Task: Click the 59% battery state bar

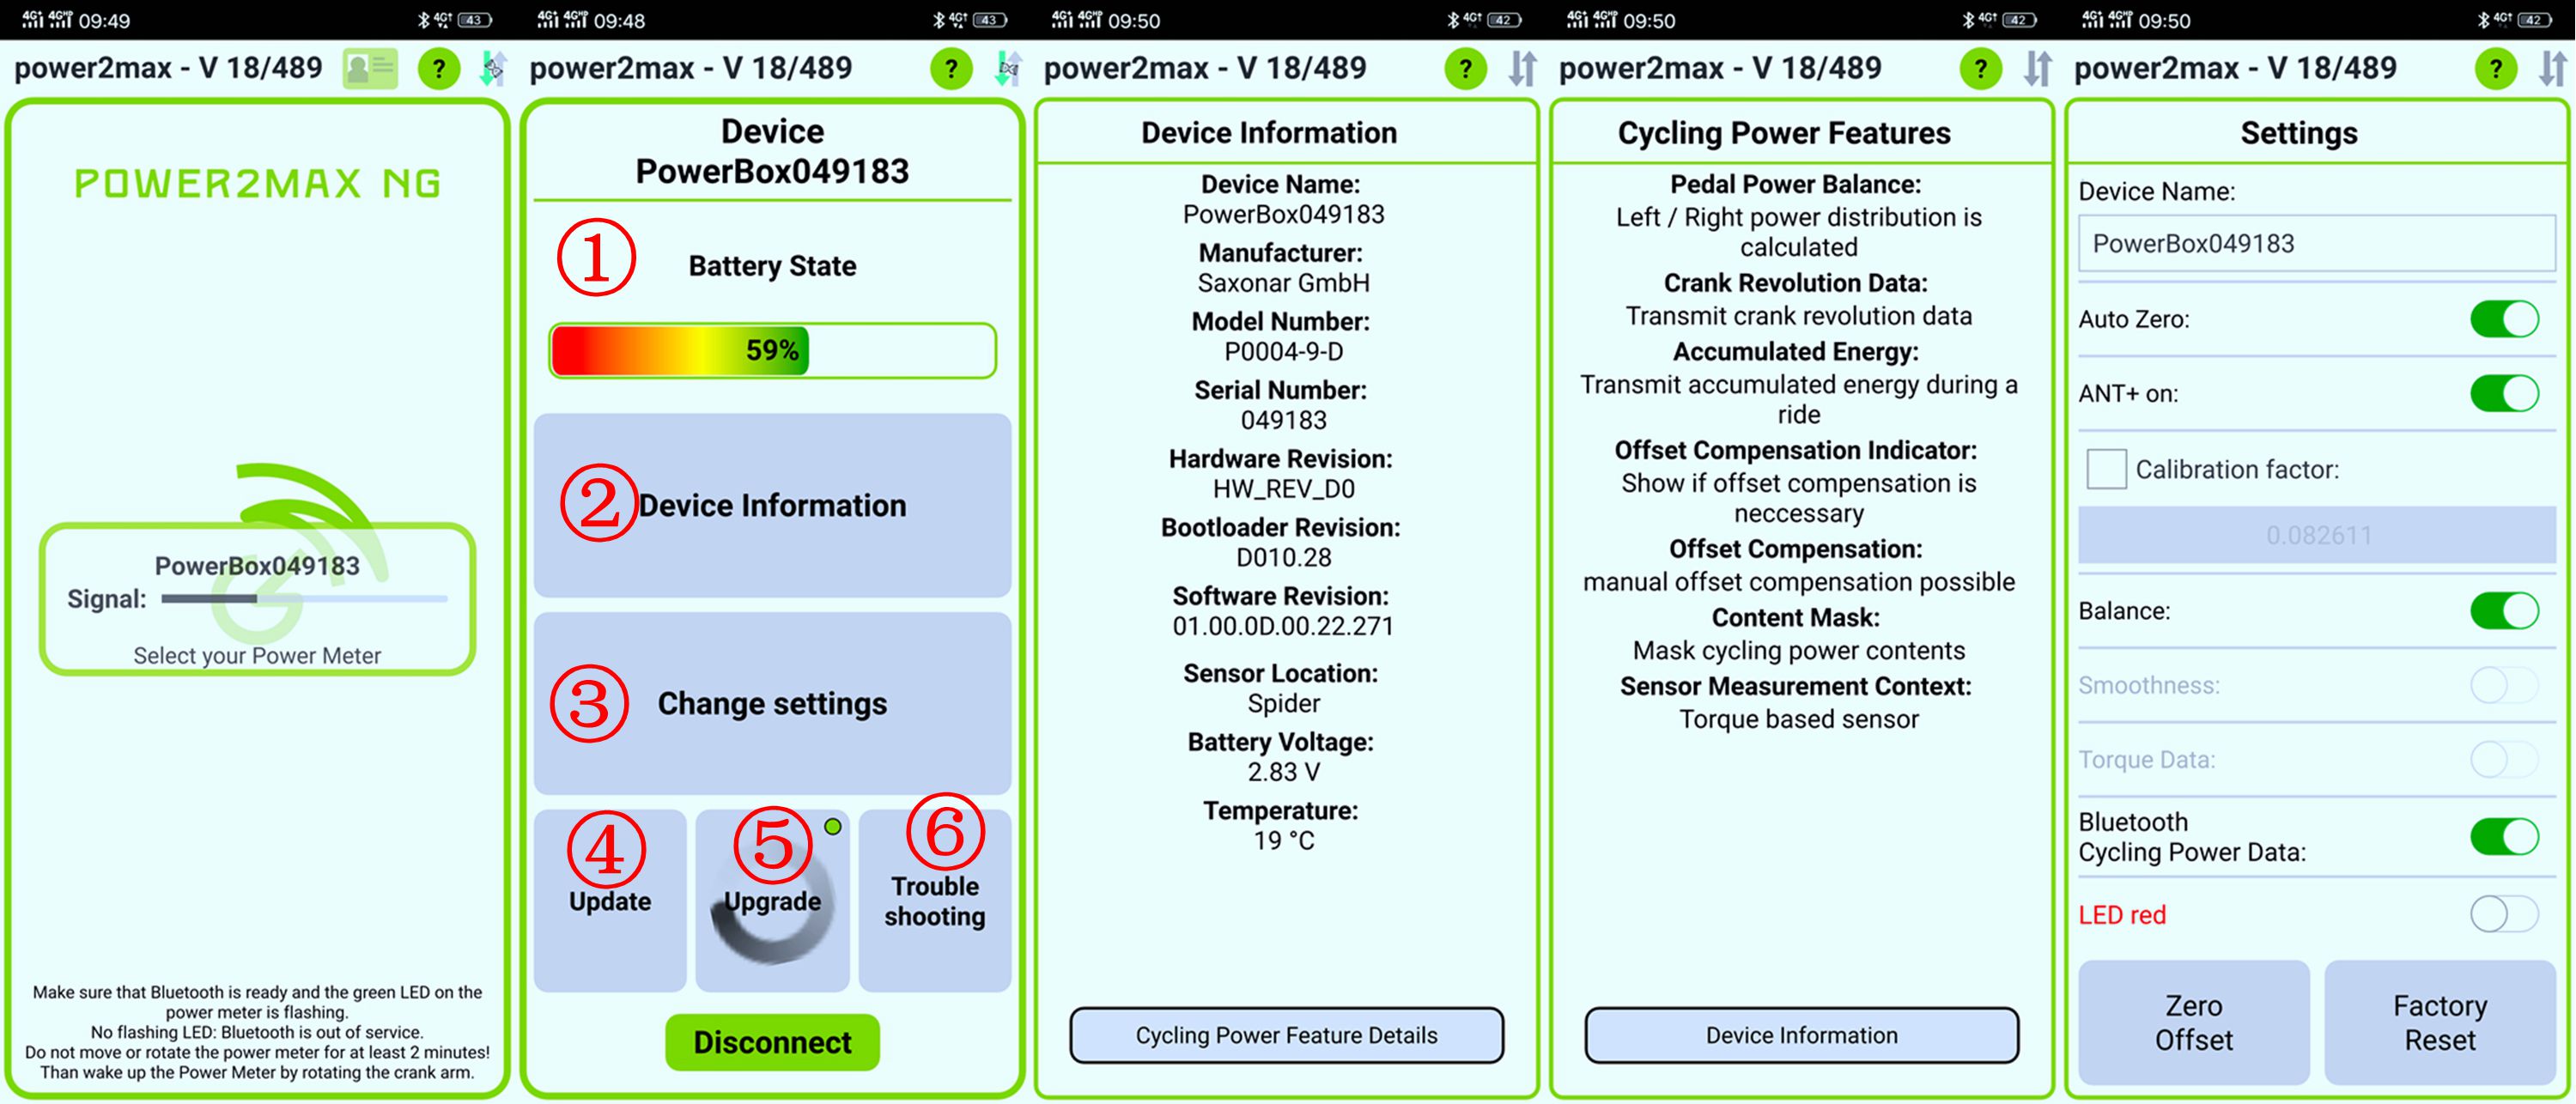Action: [772, 350]
